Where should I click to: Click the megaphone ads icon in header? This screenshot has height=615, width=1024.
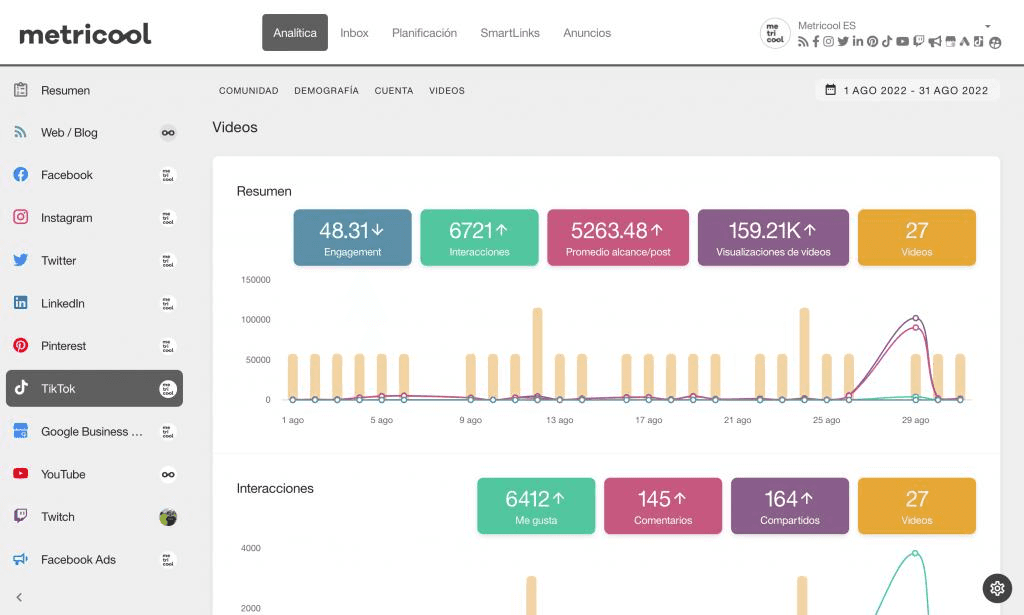point(935,42)
